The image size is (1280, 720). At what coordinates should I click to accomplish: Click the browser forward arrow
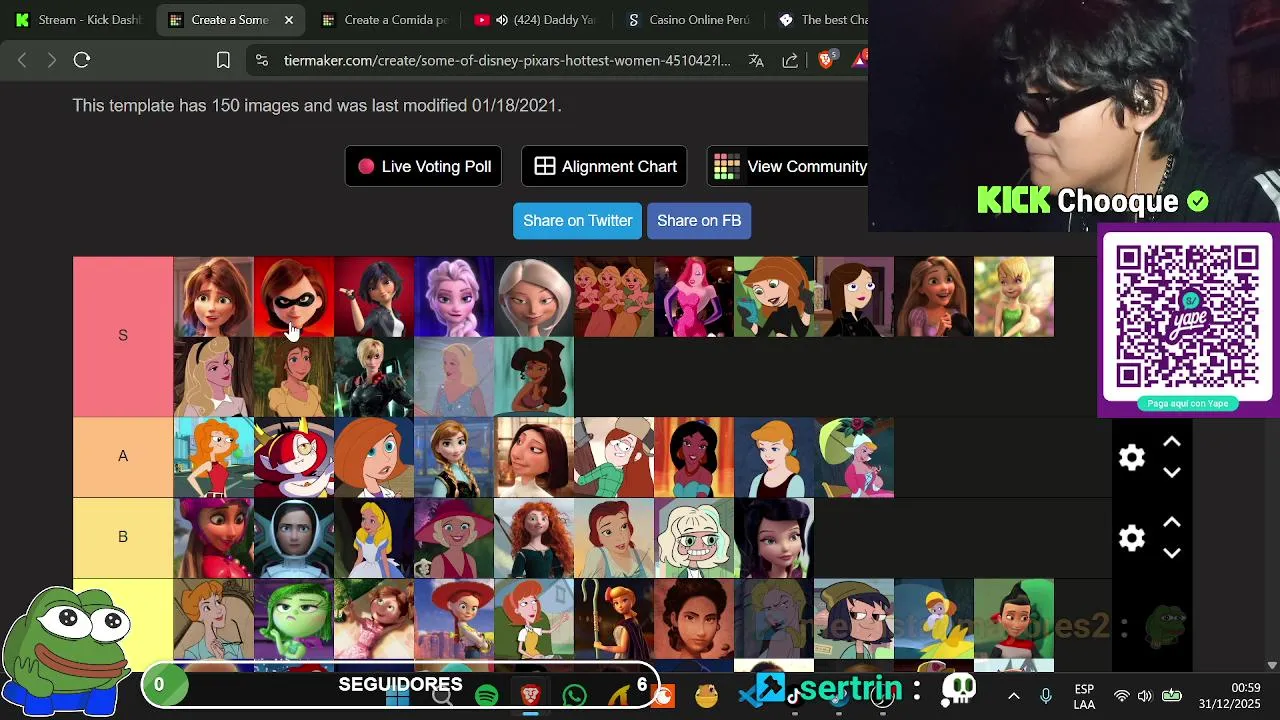pyautogui.click(x=52, y=60)
